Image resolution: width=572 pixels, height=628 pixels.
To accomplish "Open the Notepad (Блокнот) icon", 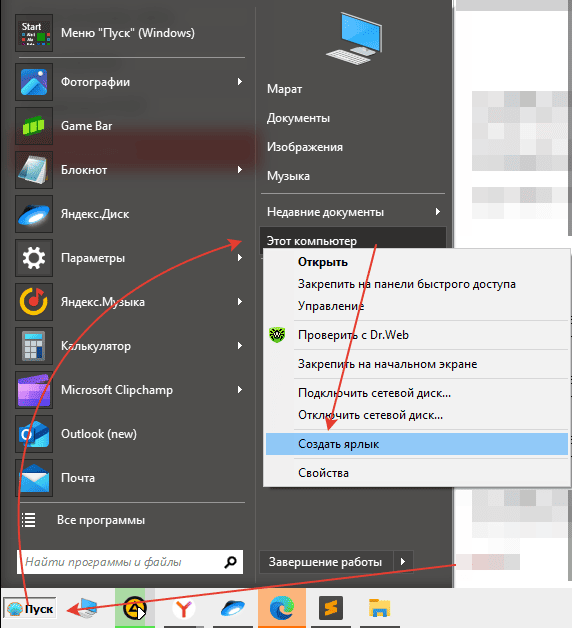I will tap(34, 170).
